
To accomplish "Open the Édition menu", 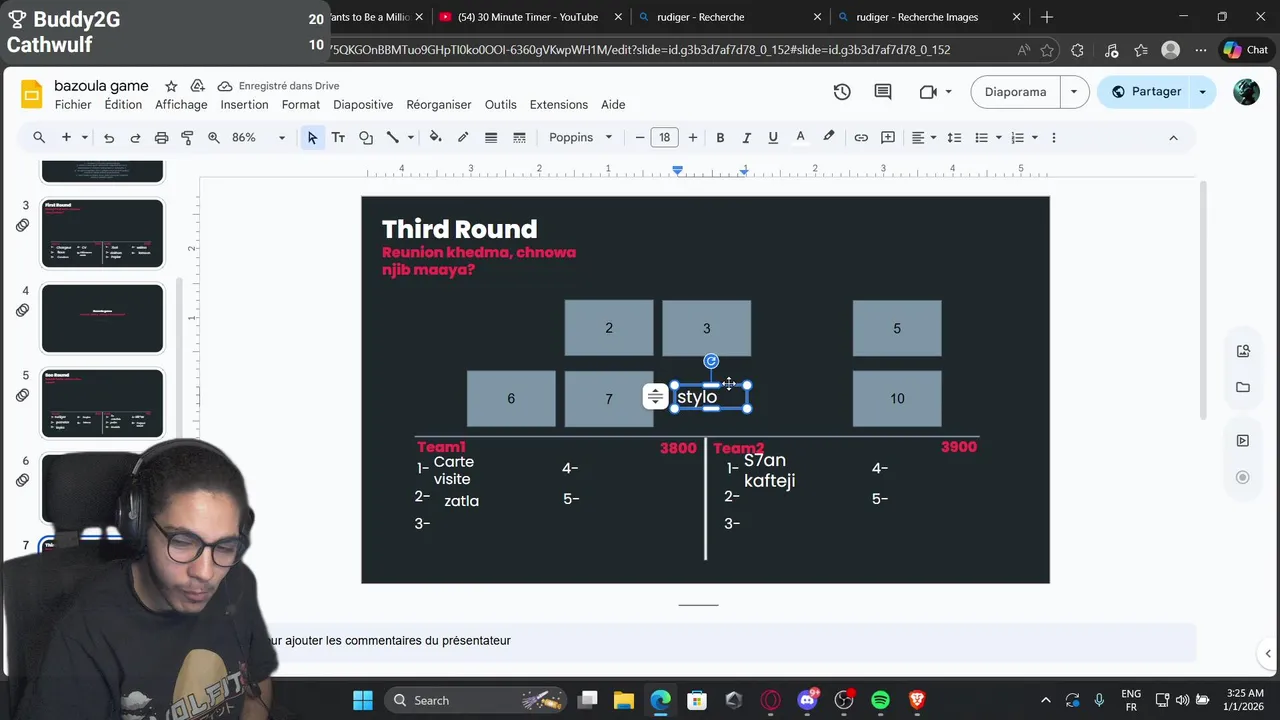I will coord(123,105).
